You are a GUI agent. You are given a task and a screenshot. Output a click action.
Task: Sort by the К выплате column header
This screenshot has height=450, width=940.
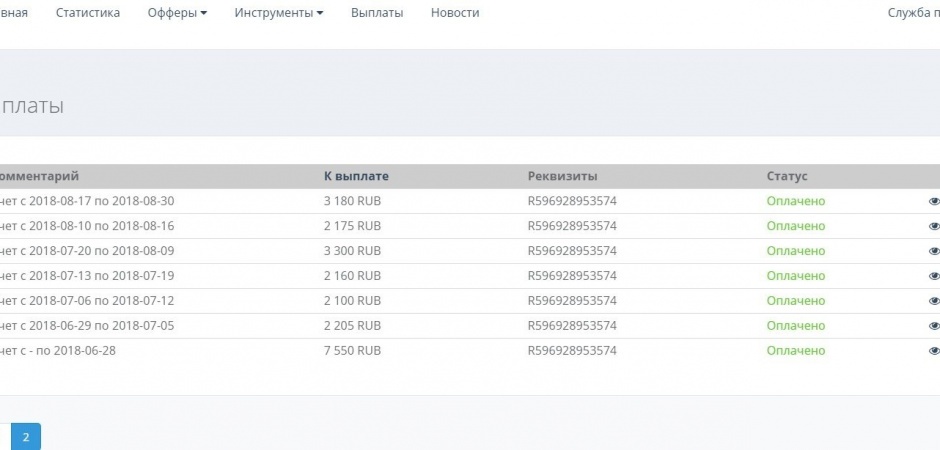pos(356,176)
